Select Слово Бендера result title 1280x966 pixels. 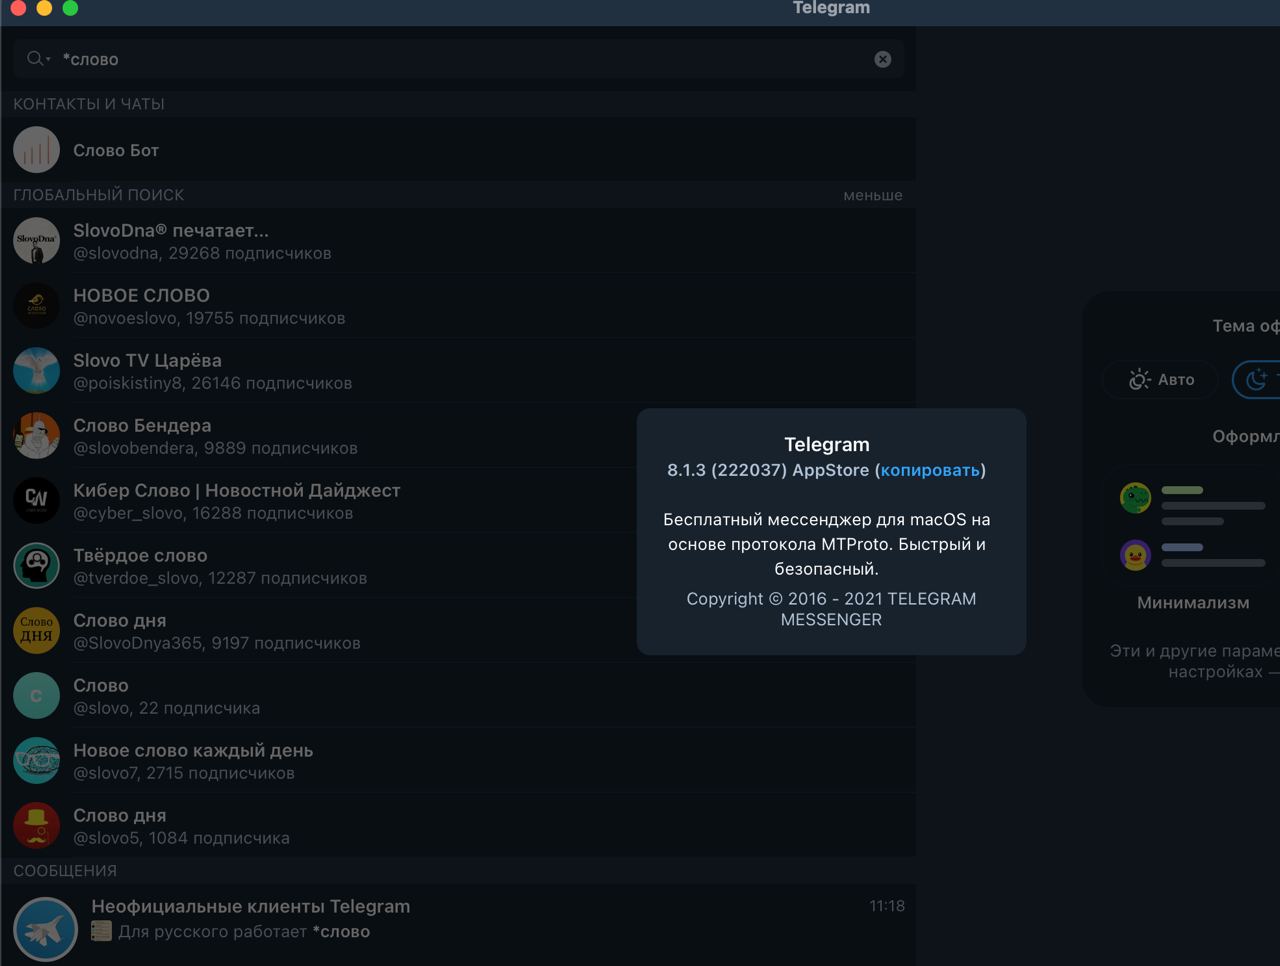[142, 425]
